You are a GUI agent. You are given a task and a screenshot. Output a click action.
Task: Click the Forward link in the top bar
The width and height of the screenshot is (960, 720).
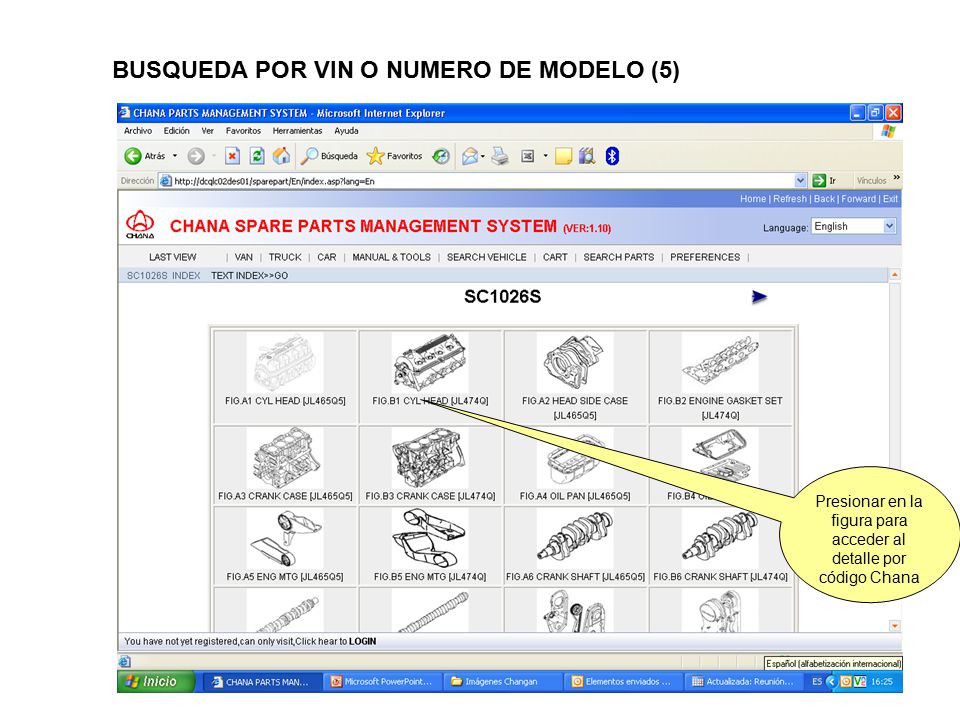click(x=858, y=199)
